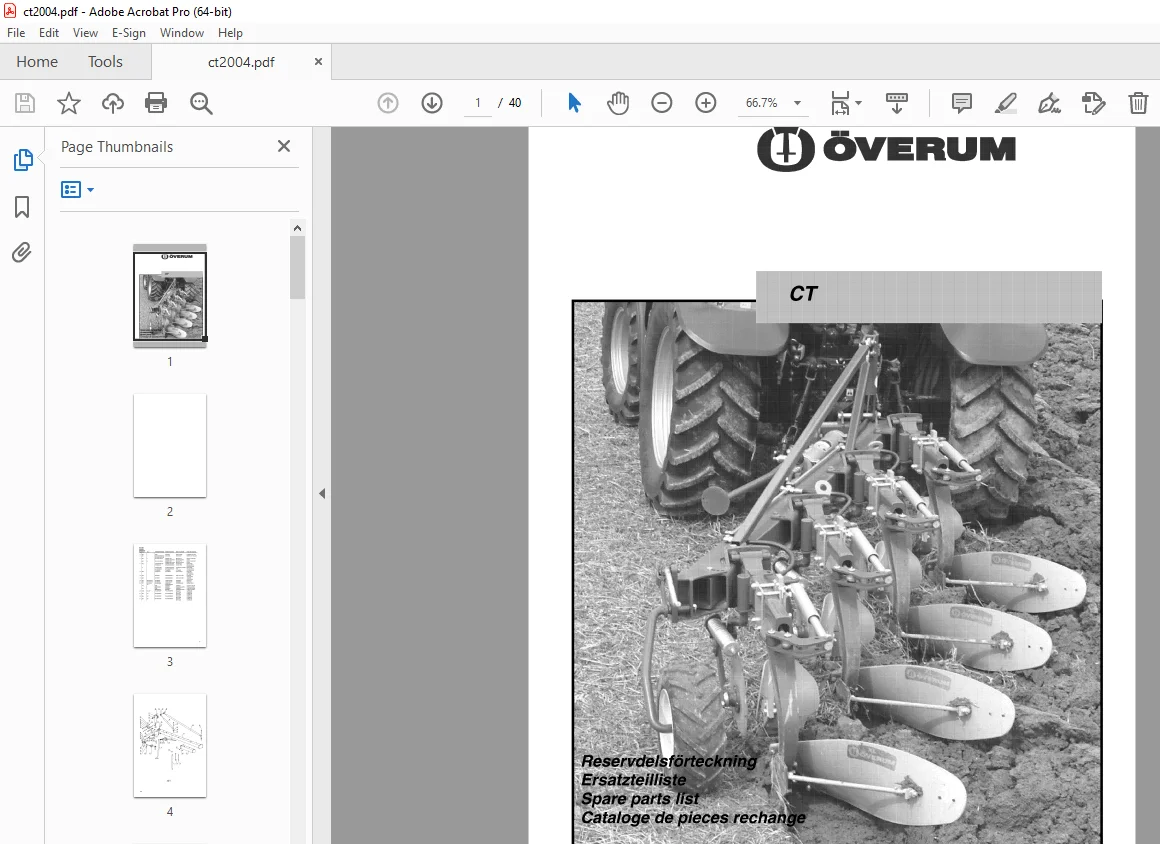Open the Help menu
1160x844 pixels.
[x=230, y=33]
